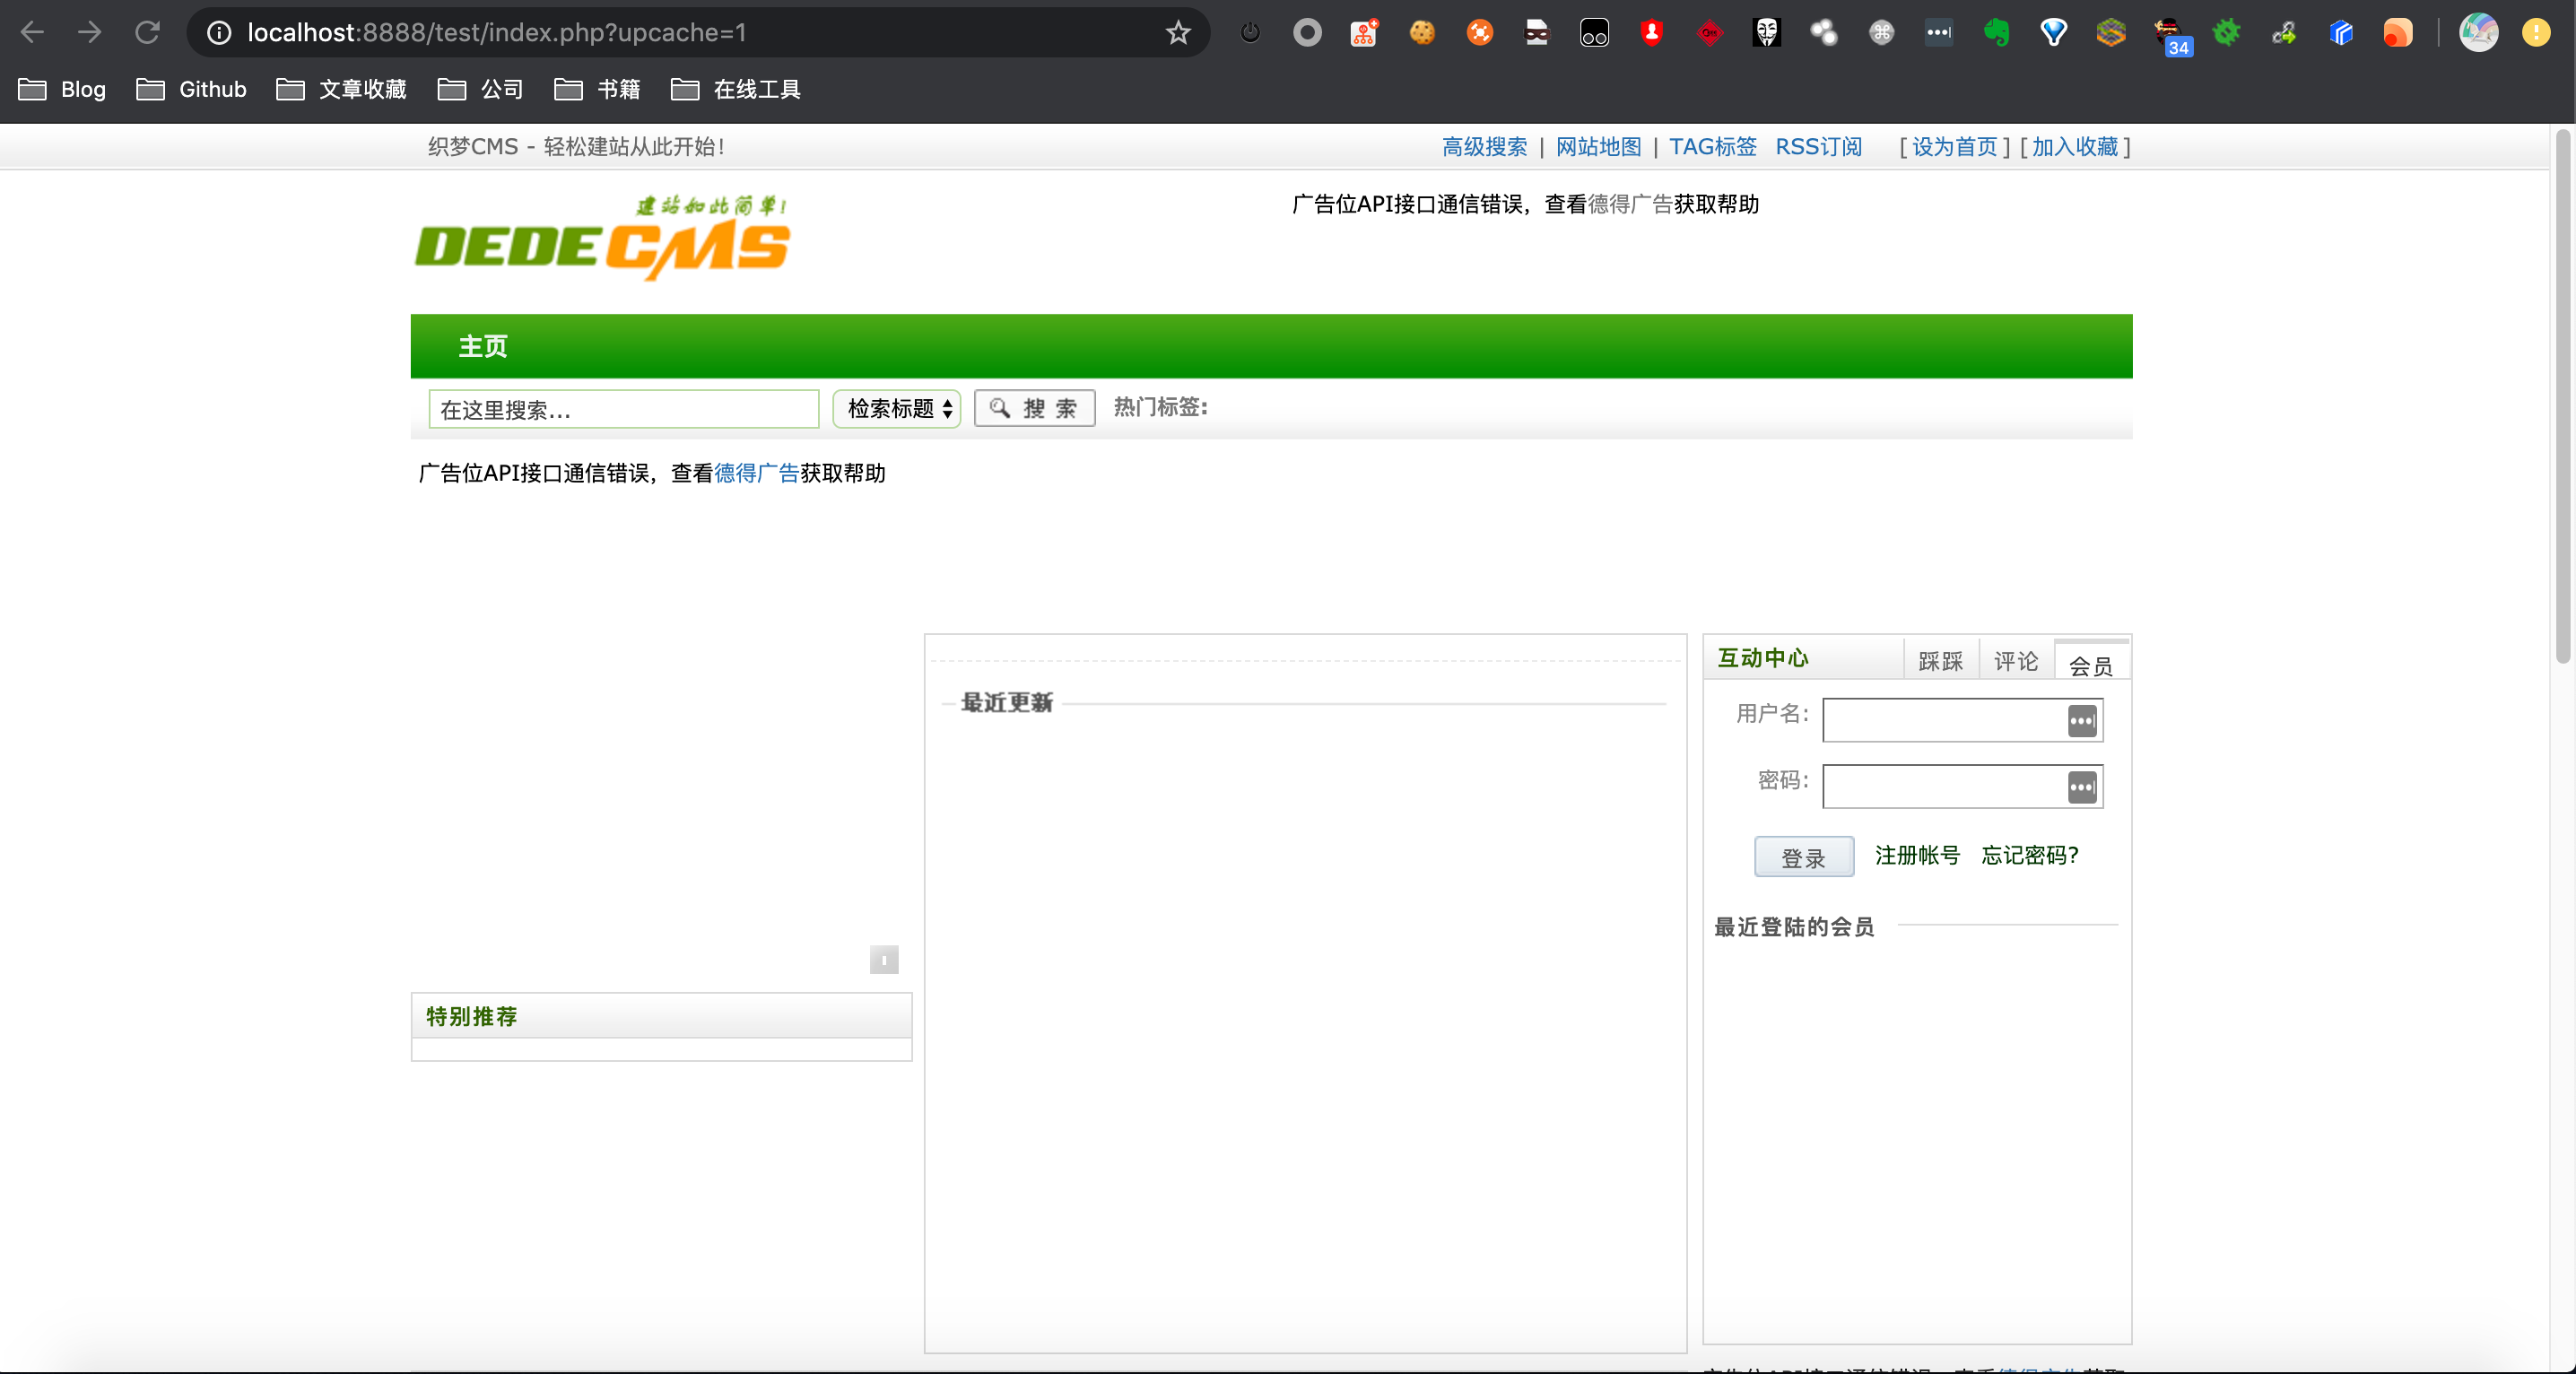
Task: Click the password manager icon in 密码 field
Action: click(x=2082, y=788)
